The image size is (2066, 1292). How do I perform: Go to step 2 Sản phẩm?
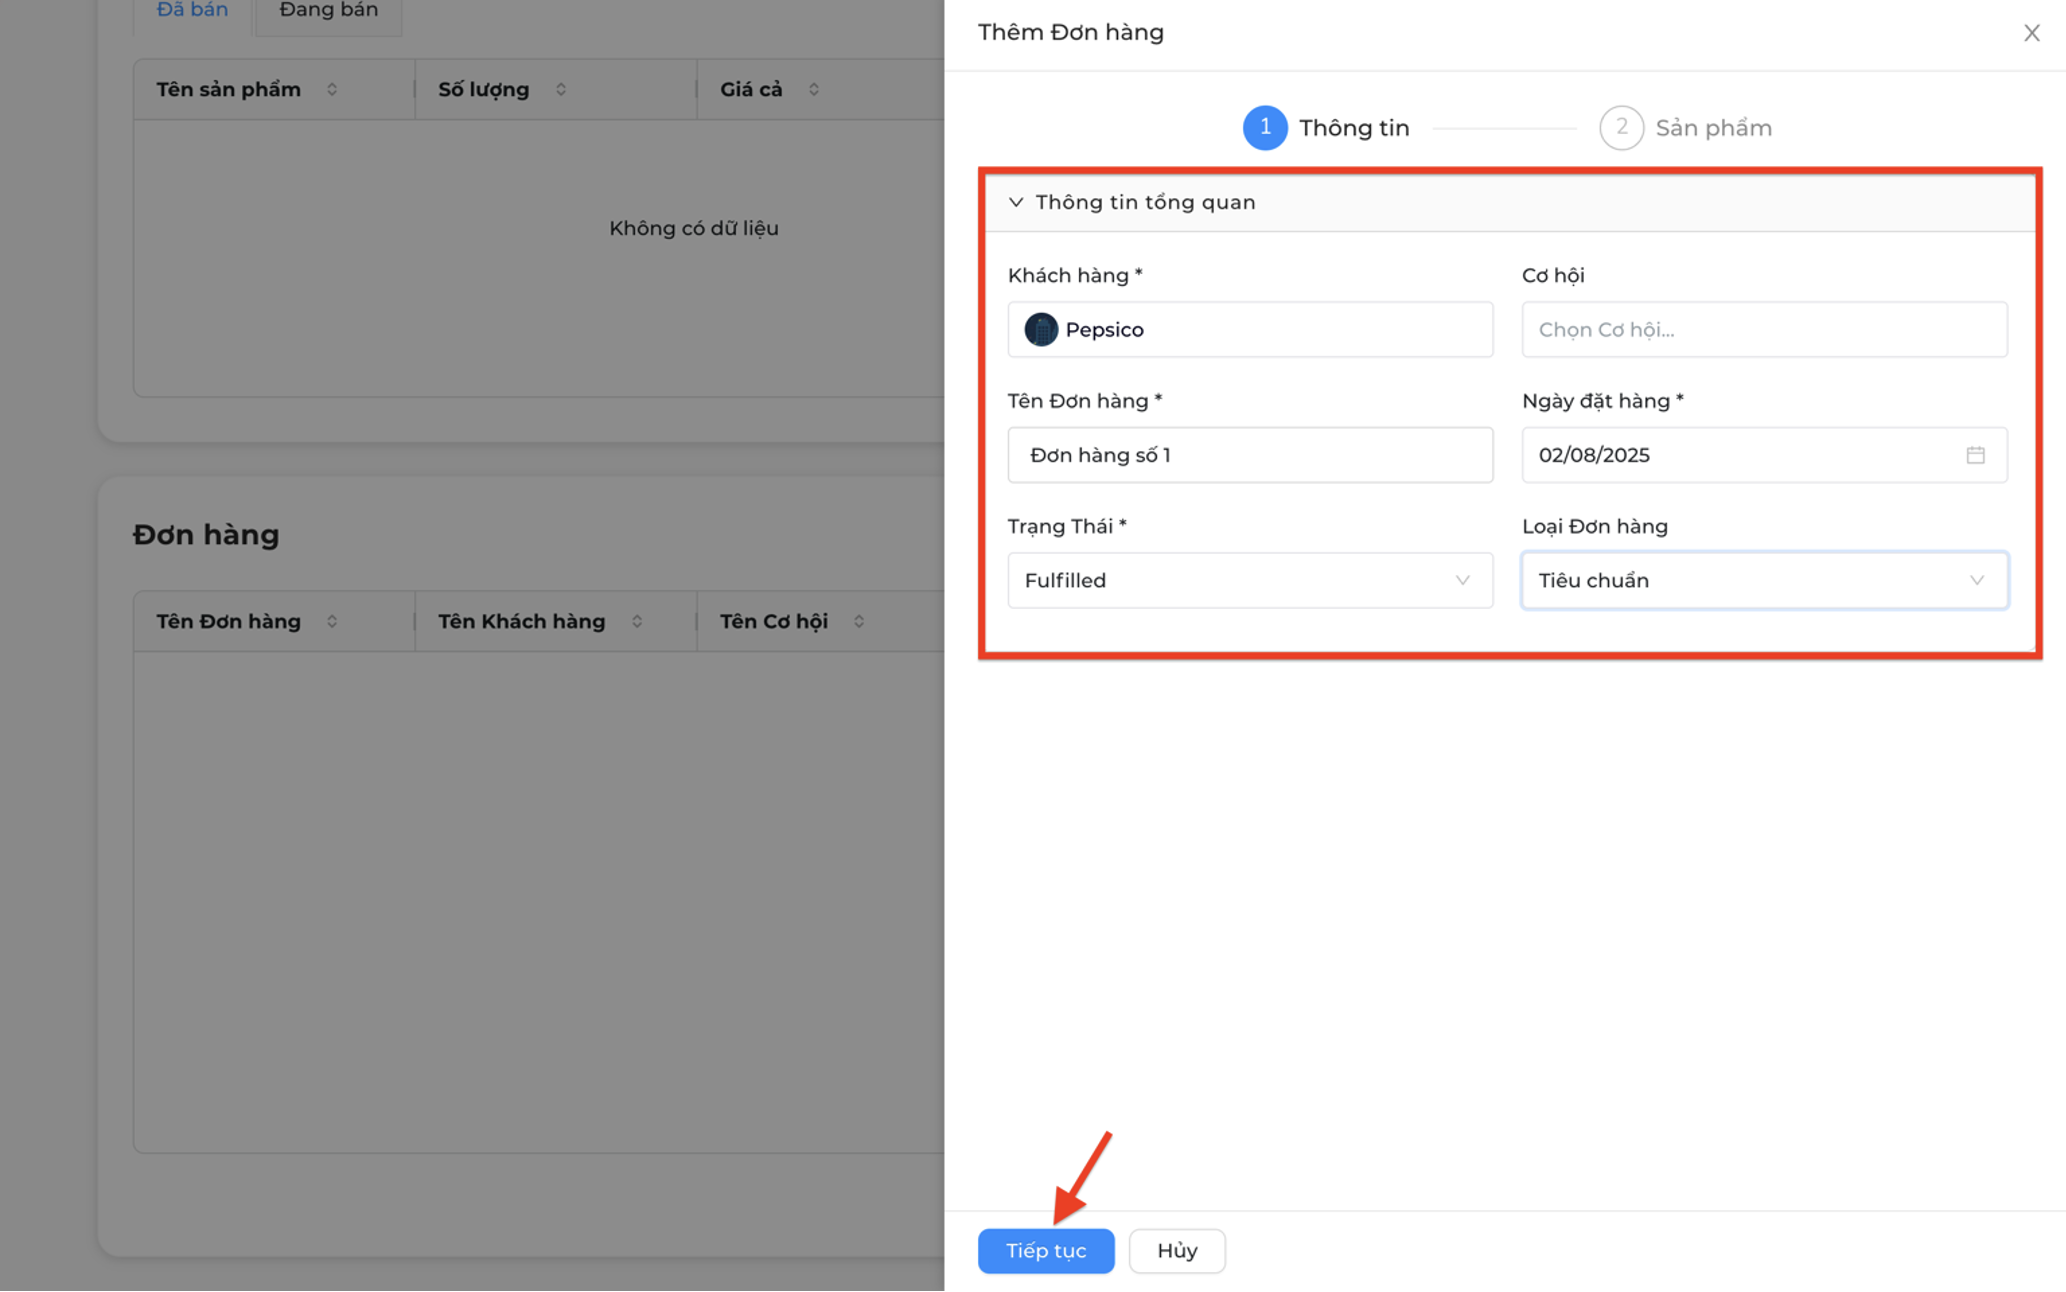pos(1686,128)
